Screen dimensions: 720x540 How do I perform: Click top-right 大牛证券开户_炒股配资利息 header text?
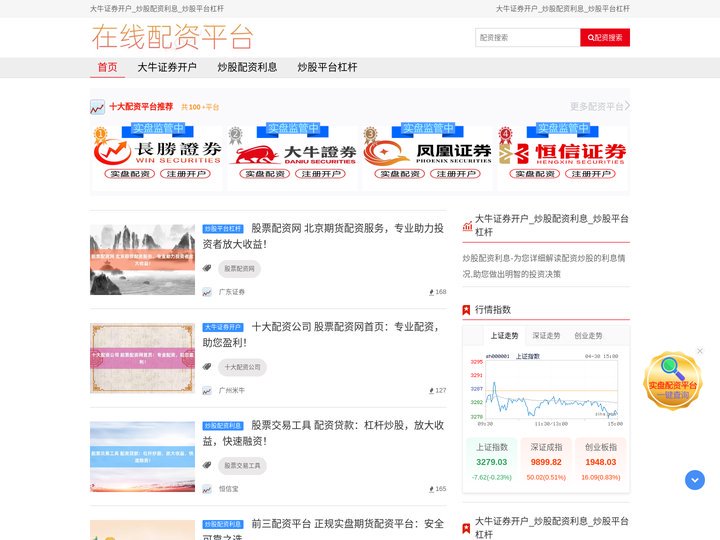(562, 9)
